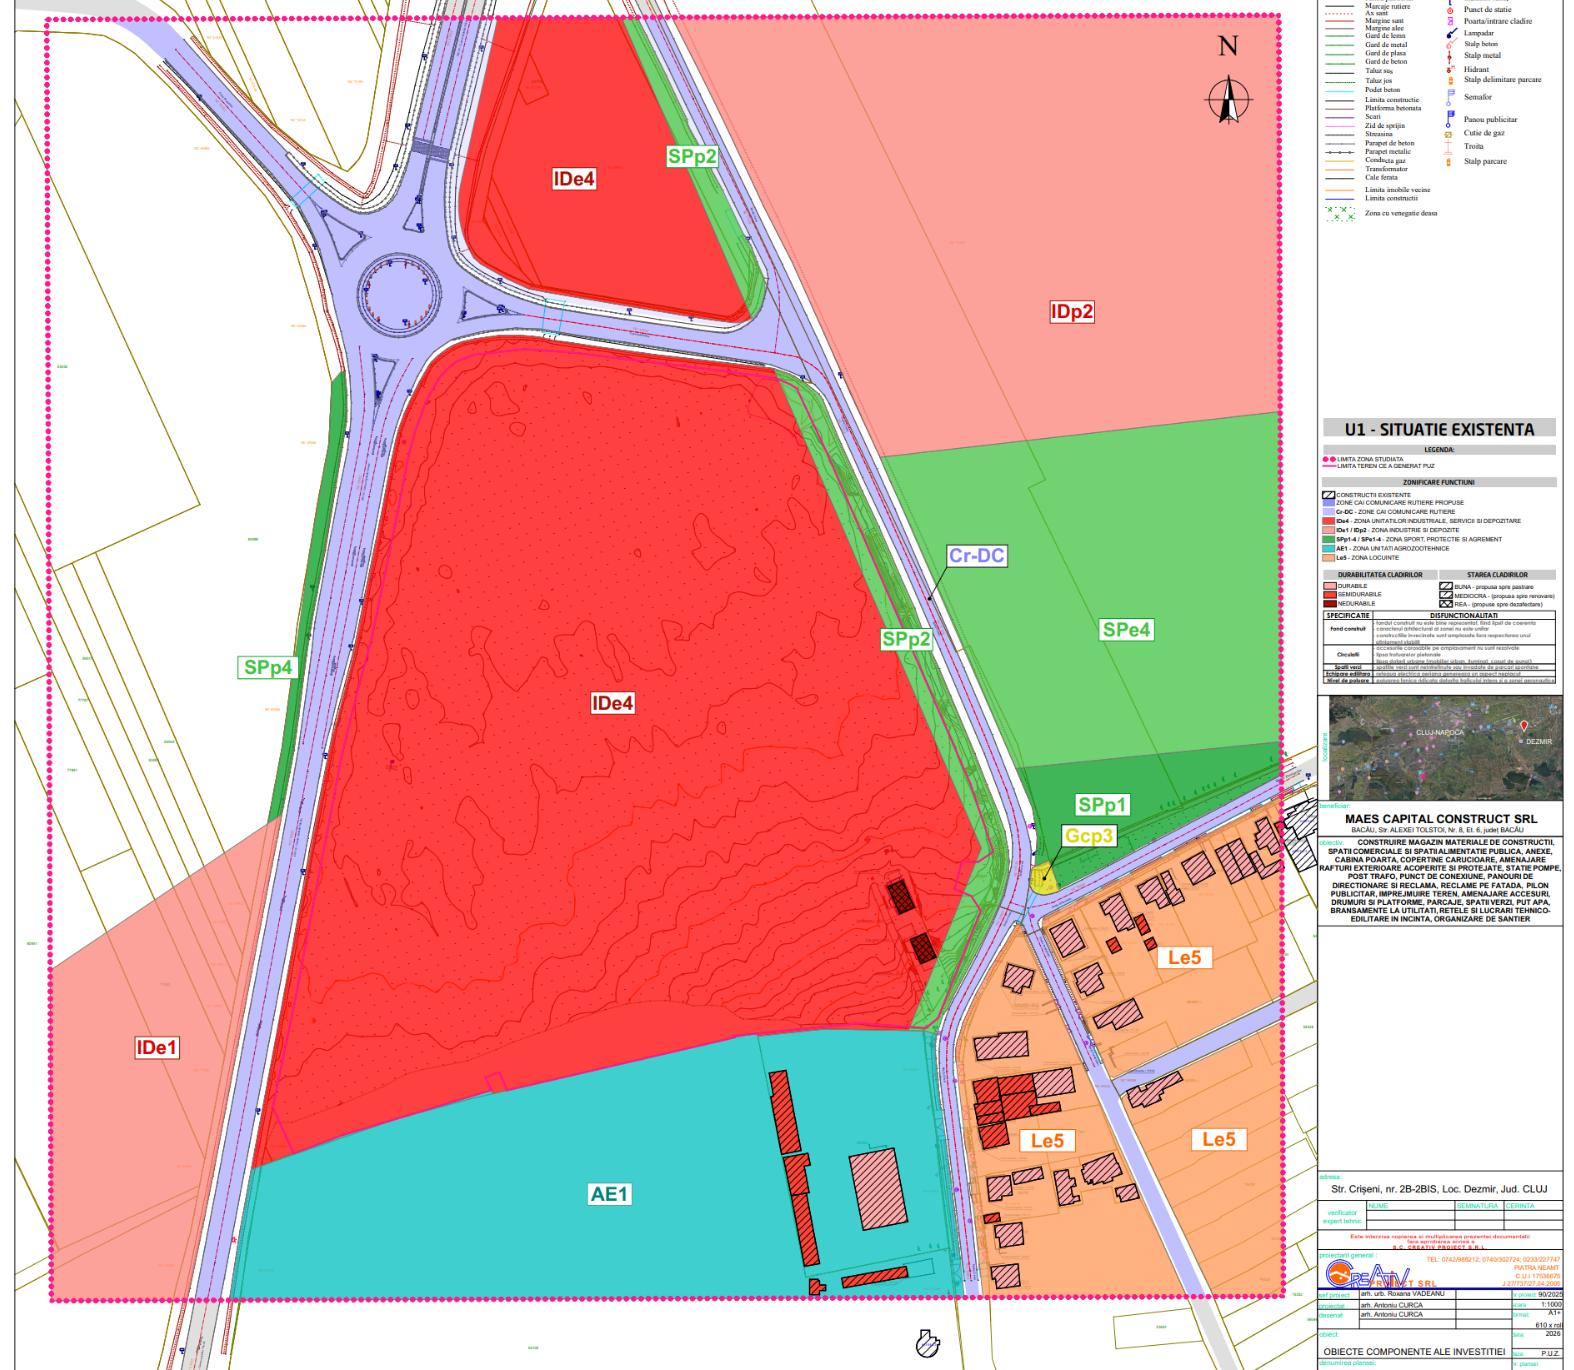Image resolution: width=1574 pixels, height=1370 pixels.
Task: Click the Troita symbol in the legend
Action: tap(1449, 146)
